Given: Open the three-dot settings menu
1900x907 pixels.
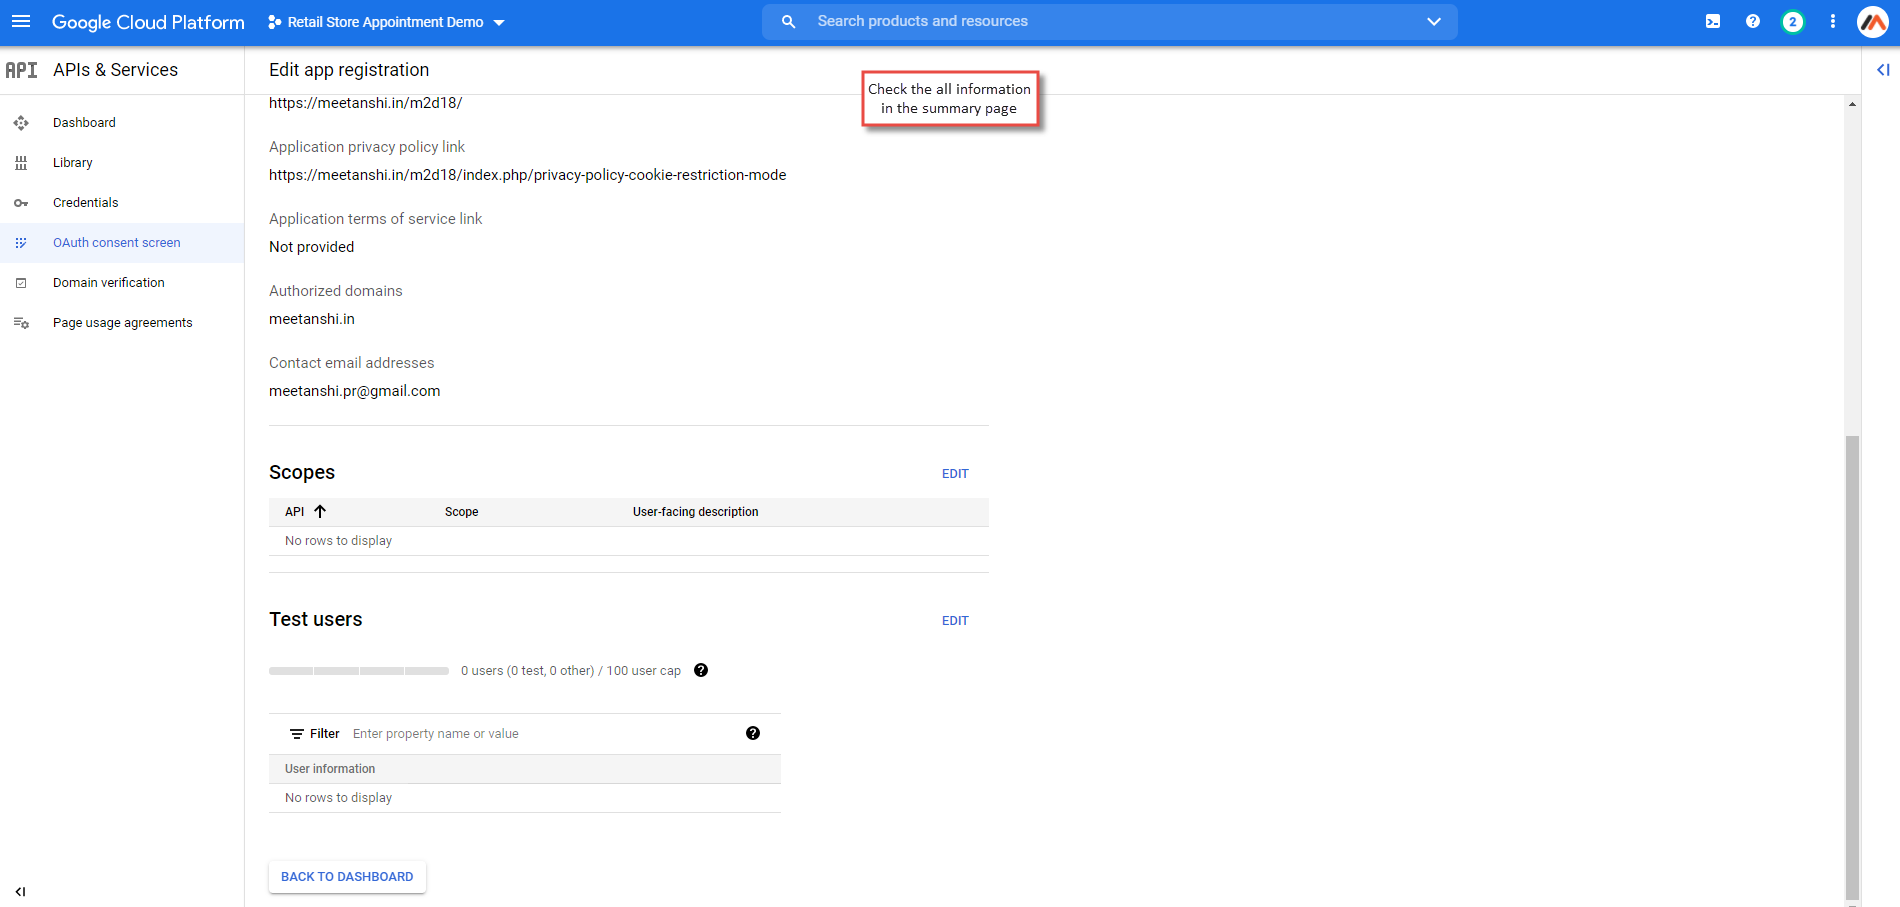Looking at the screenshot, I should click(x=1833, y=21).
